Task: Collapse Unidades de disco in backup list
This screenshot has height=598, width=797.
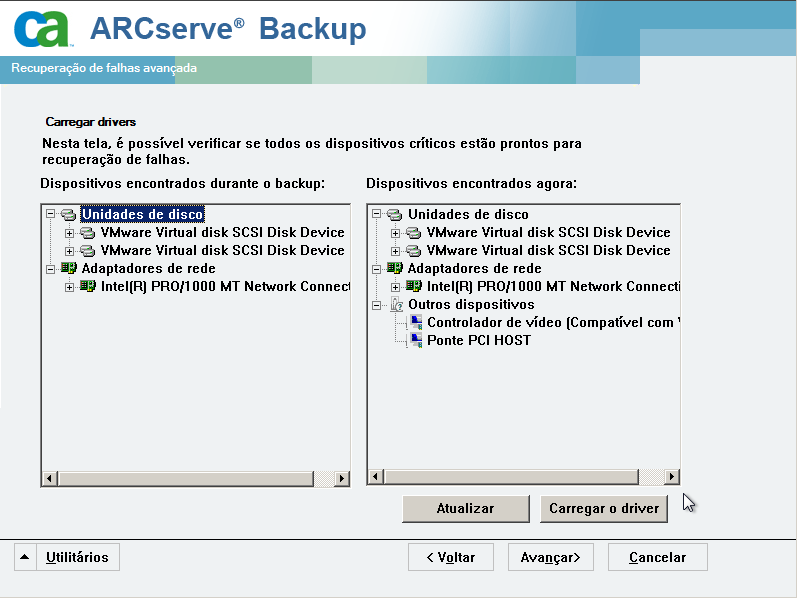Action: pyautogui.click(x=50, y=214)
